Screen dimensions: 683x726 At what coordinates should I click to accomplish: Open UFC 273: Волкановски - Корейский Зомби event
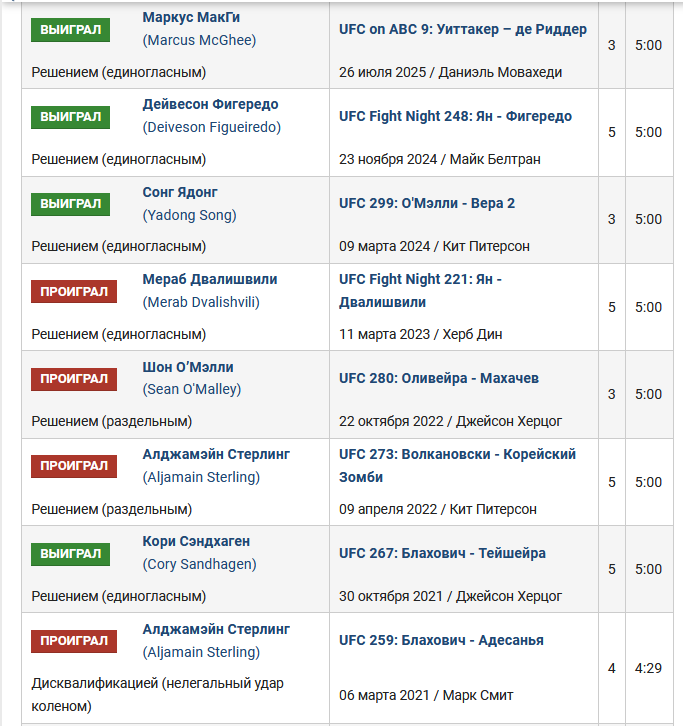pyautogui.click(x=457, y=466)
